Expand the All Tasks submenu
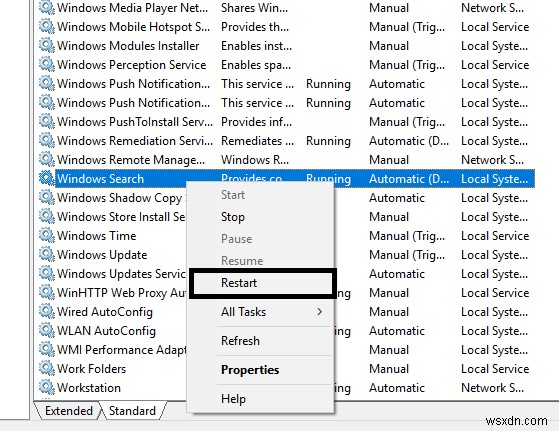 (x=261, y=312)
